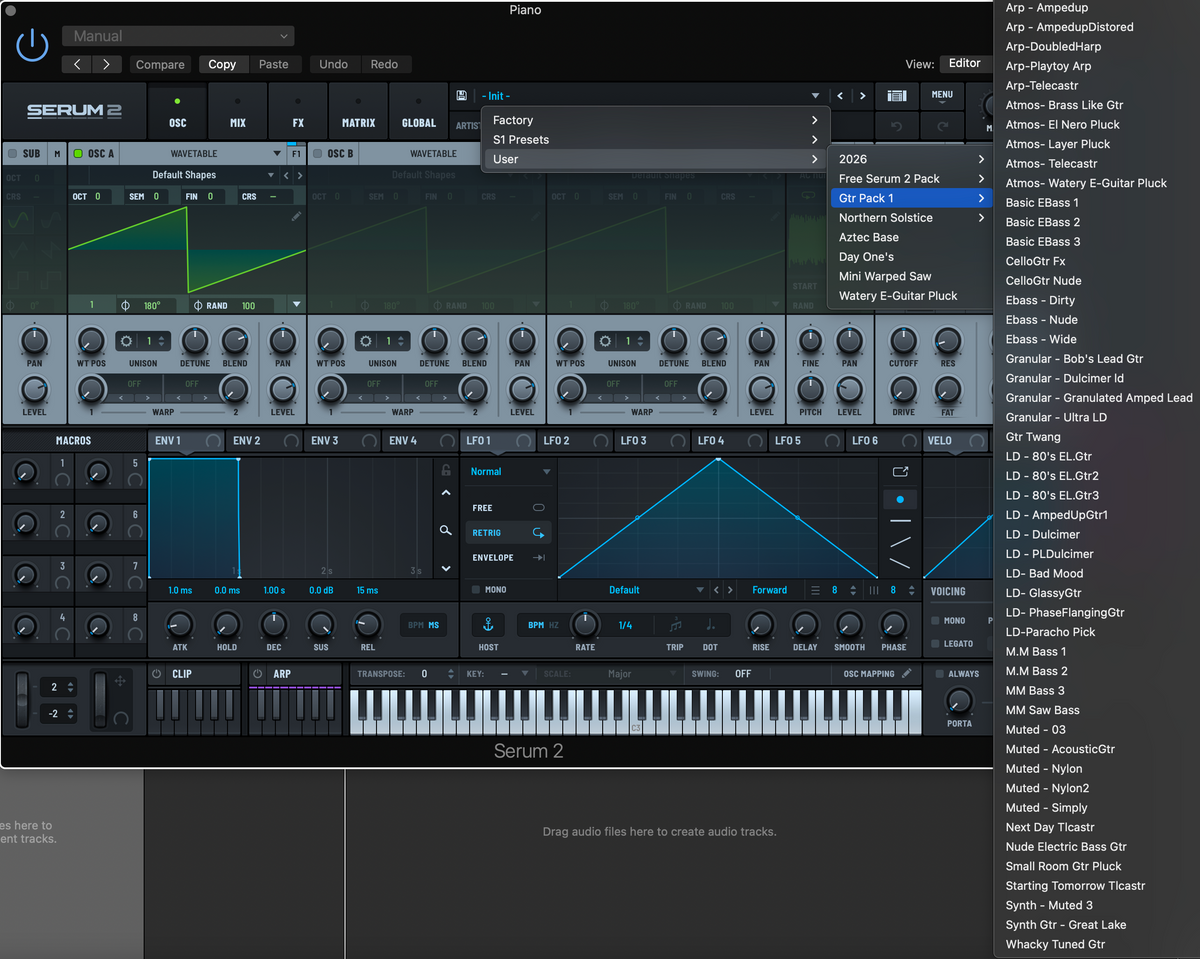Viewport: 1200px width, 959px height.
Task: Open the preset browser icon
Action: tap(897, 96)
